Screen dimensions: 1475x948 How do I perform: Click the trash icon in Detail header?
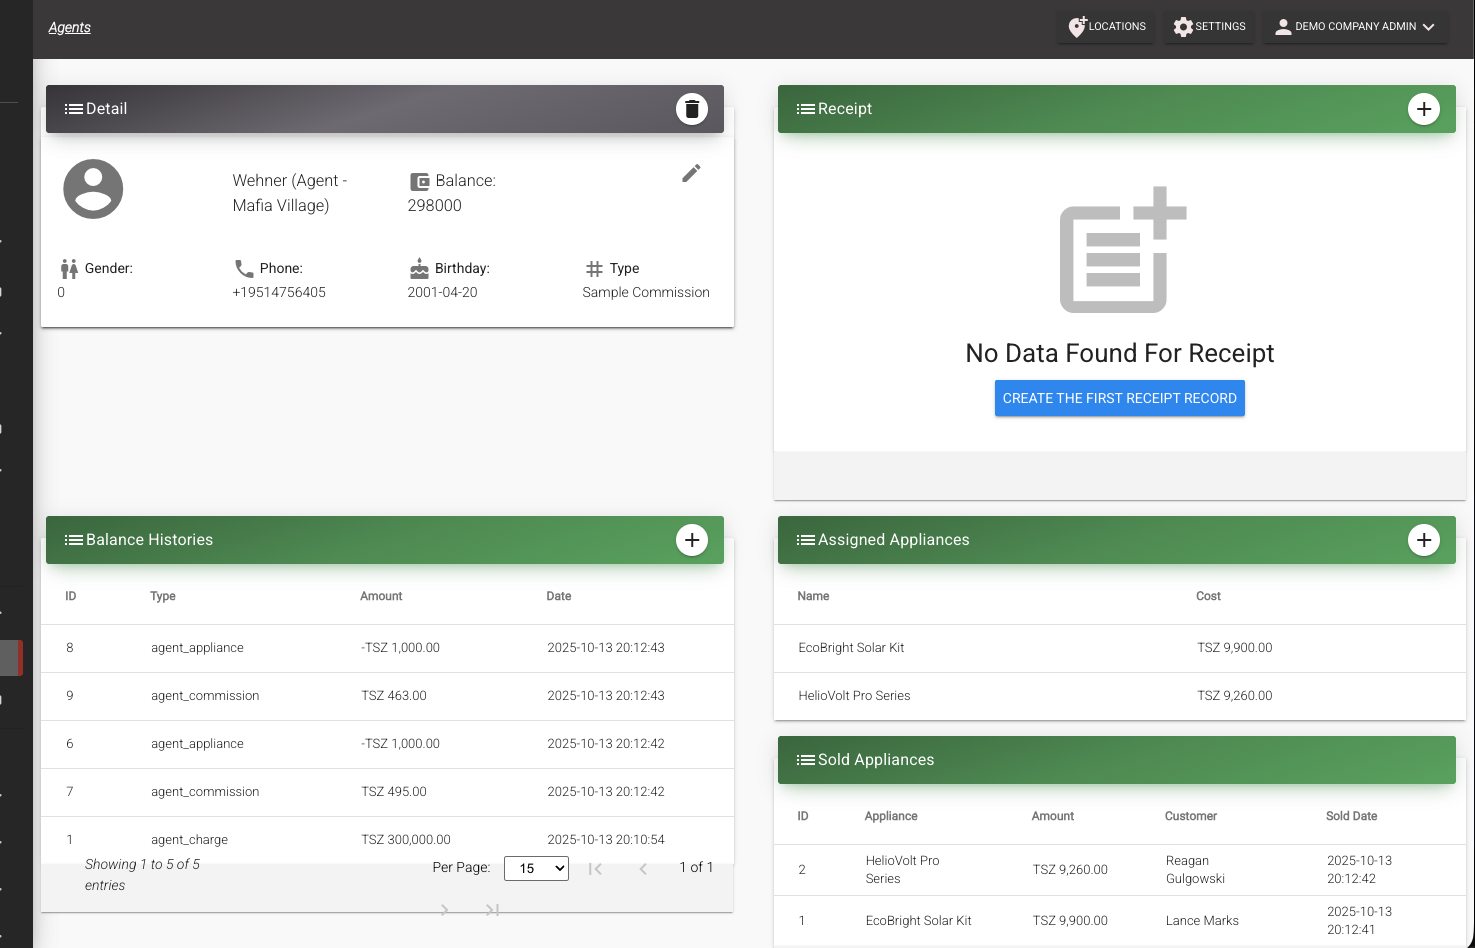pyautogui.click(x=691, y=109)
